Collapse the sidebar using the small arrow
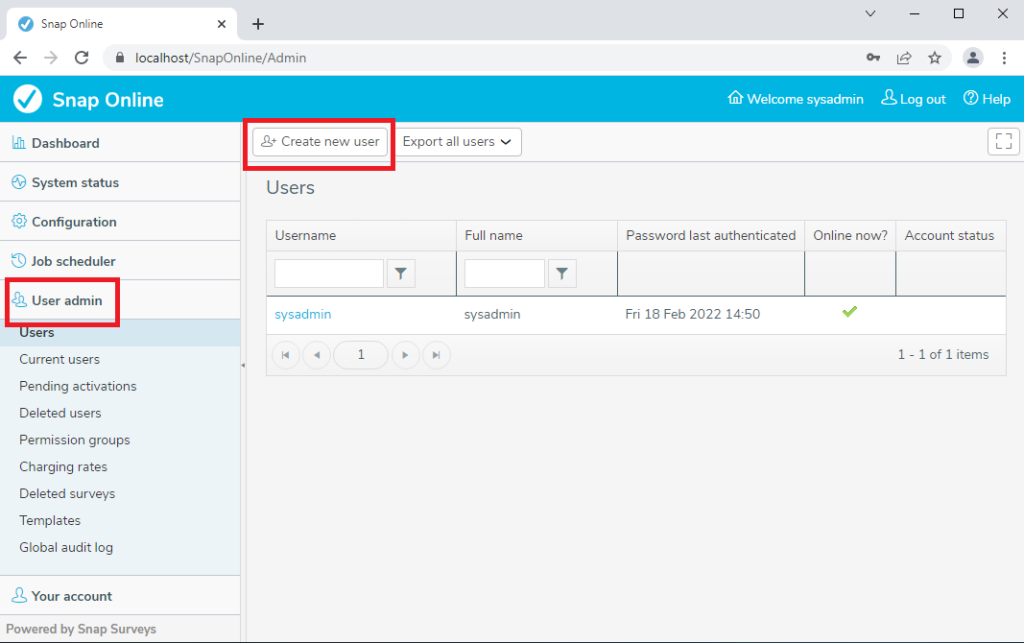The image size is (1024, 643). tap(241, 367)
